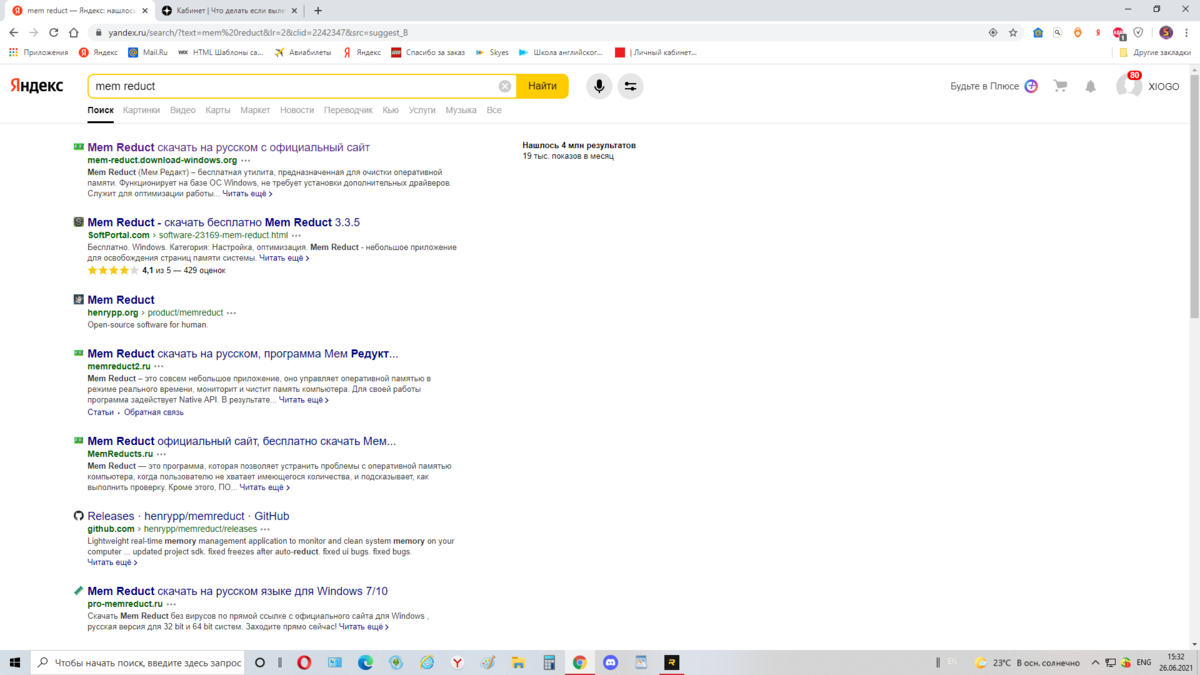Open the 'Обратная связь' sitelink

tap(154, 412)
